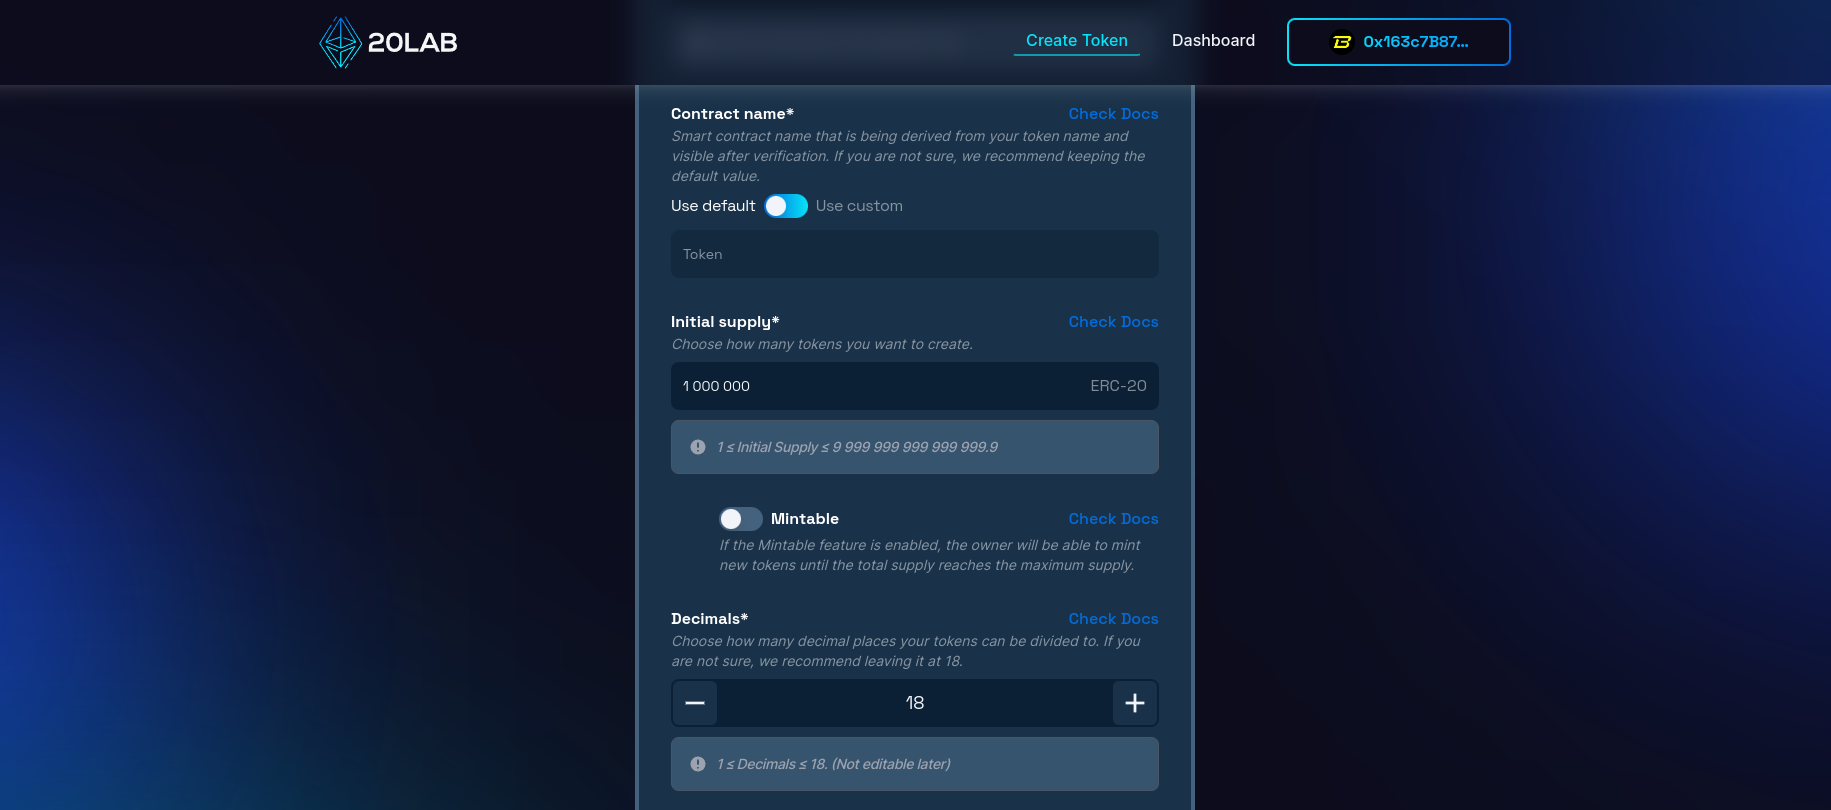Click the Use custom label
This screenshot has height=810, width=1831.
click(x=859, y=206)
